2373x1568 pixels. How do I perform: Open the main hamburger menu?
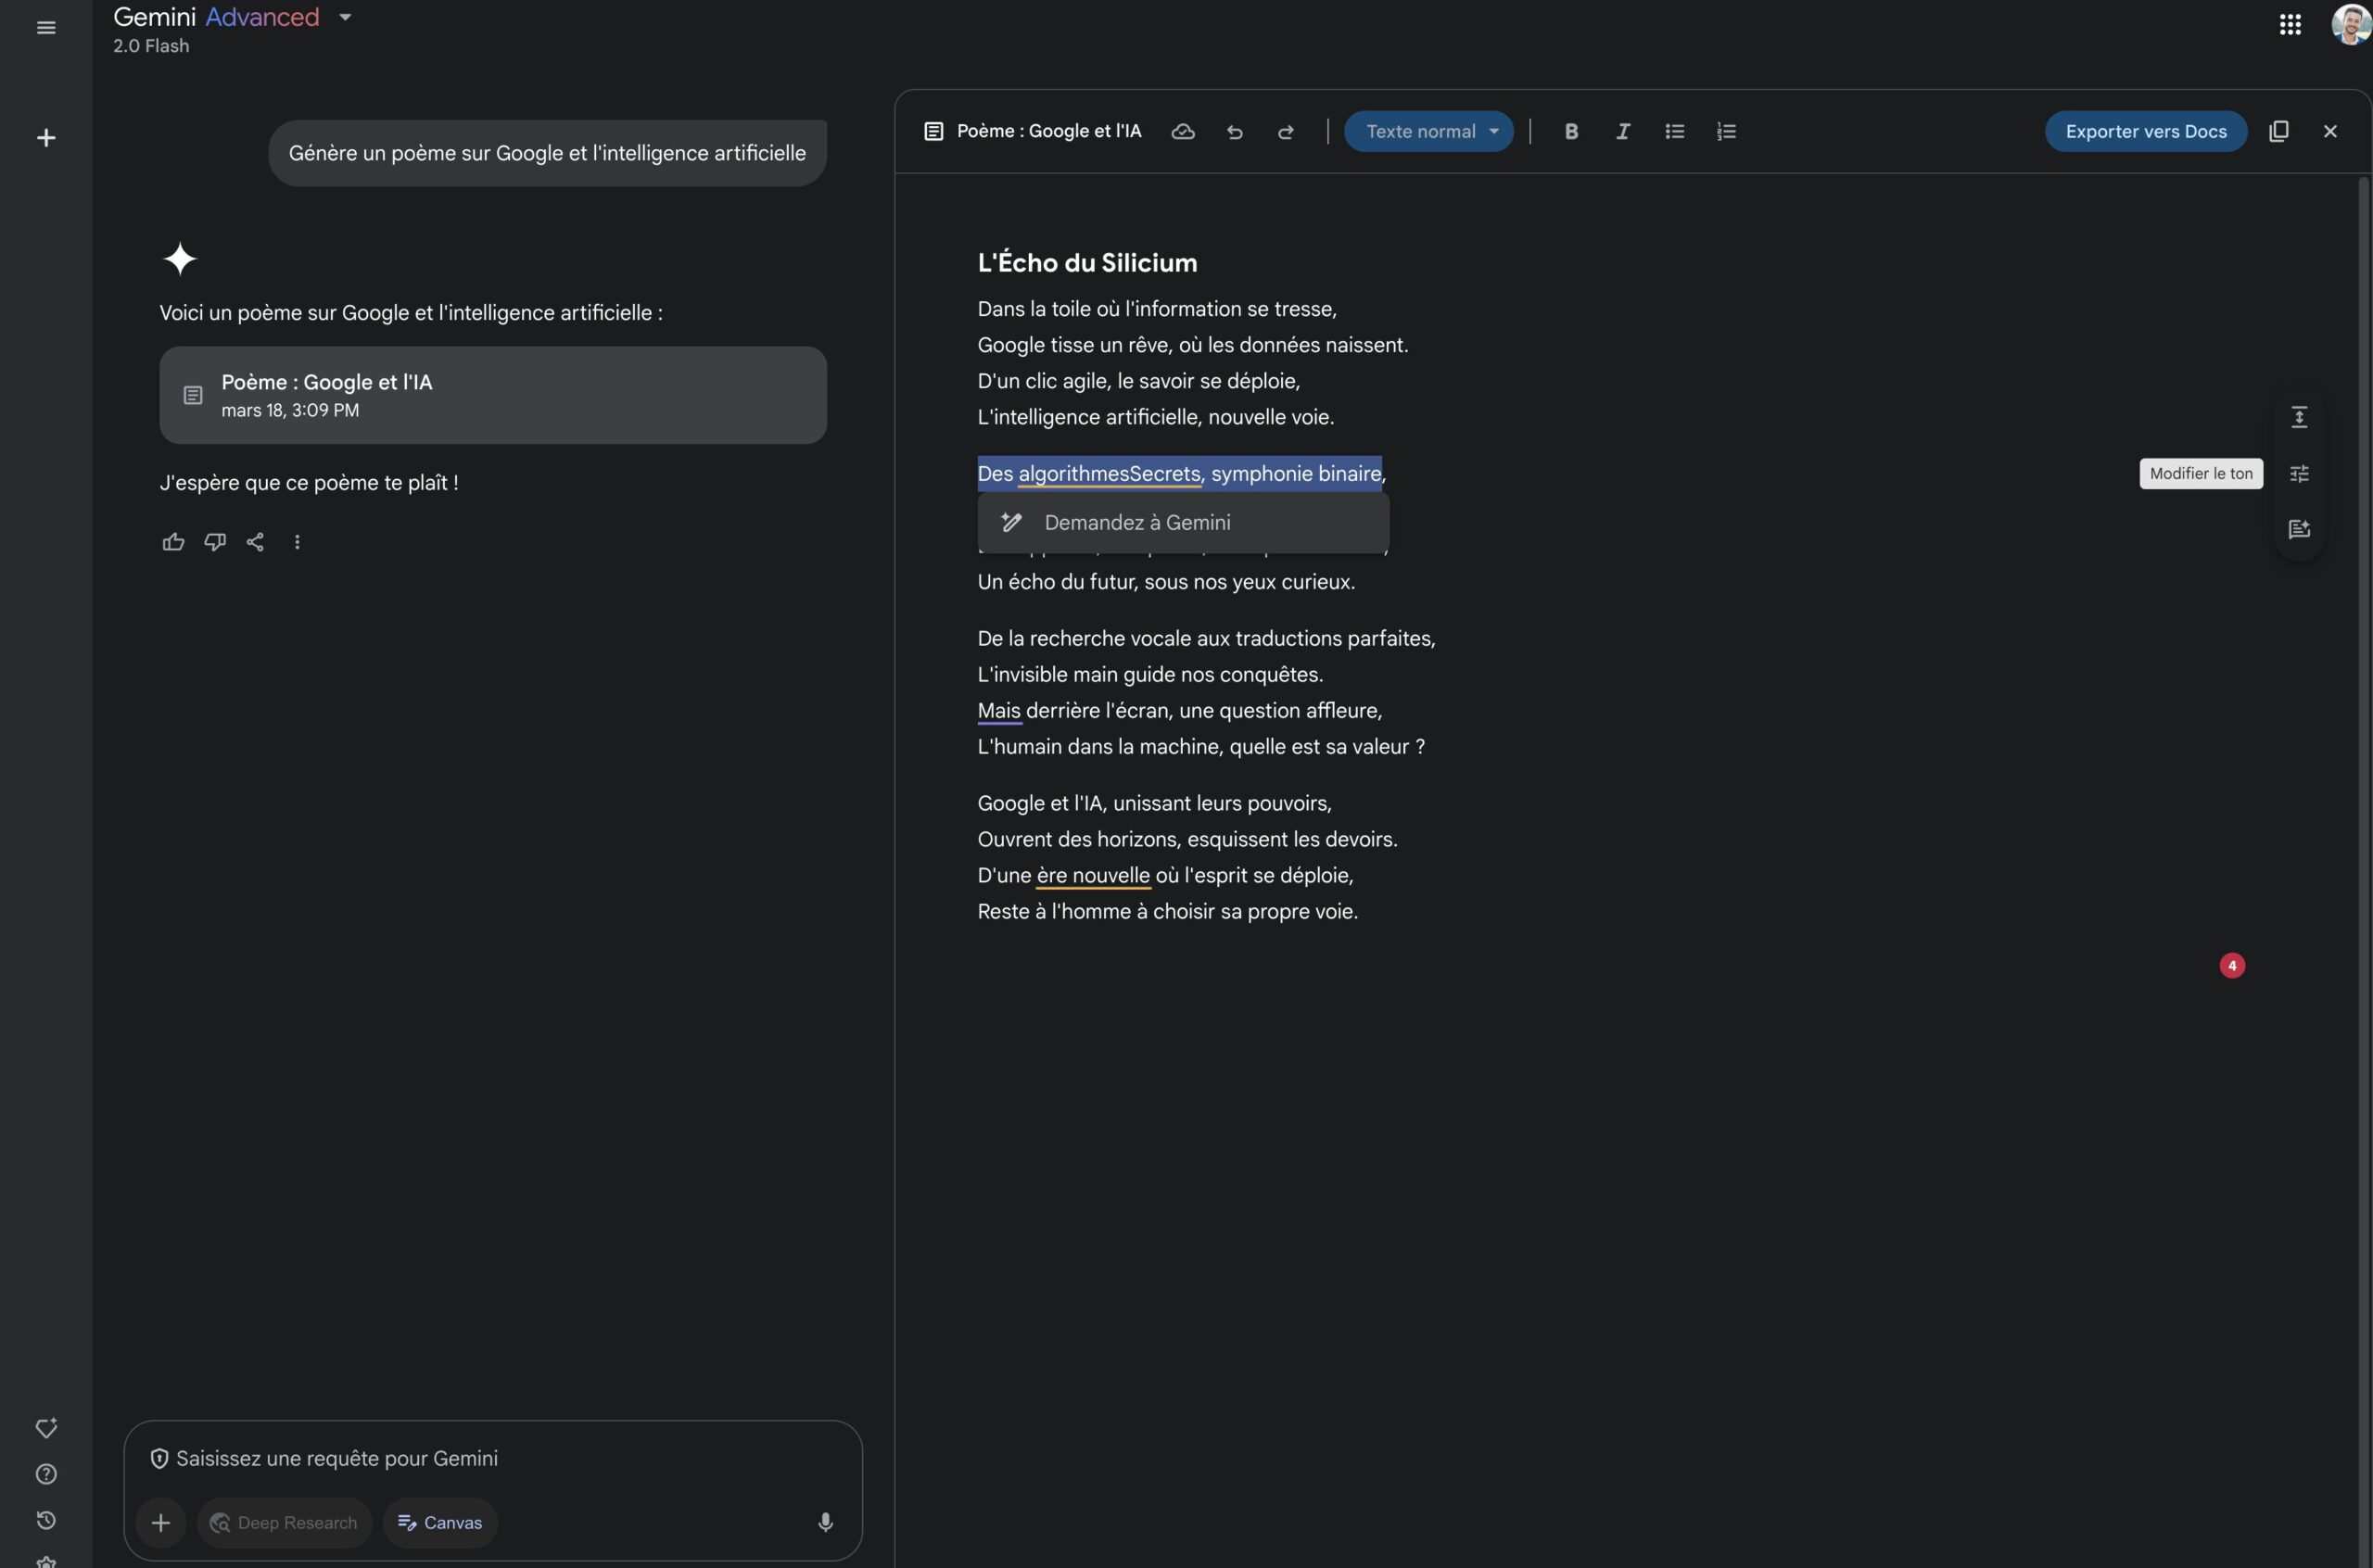click(x=46, y=27)
